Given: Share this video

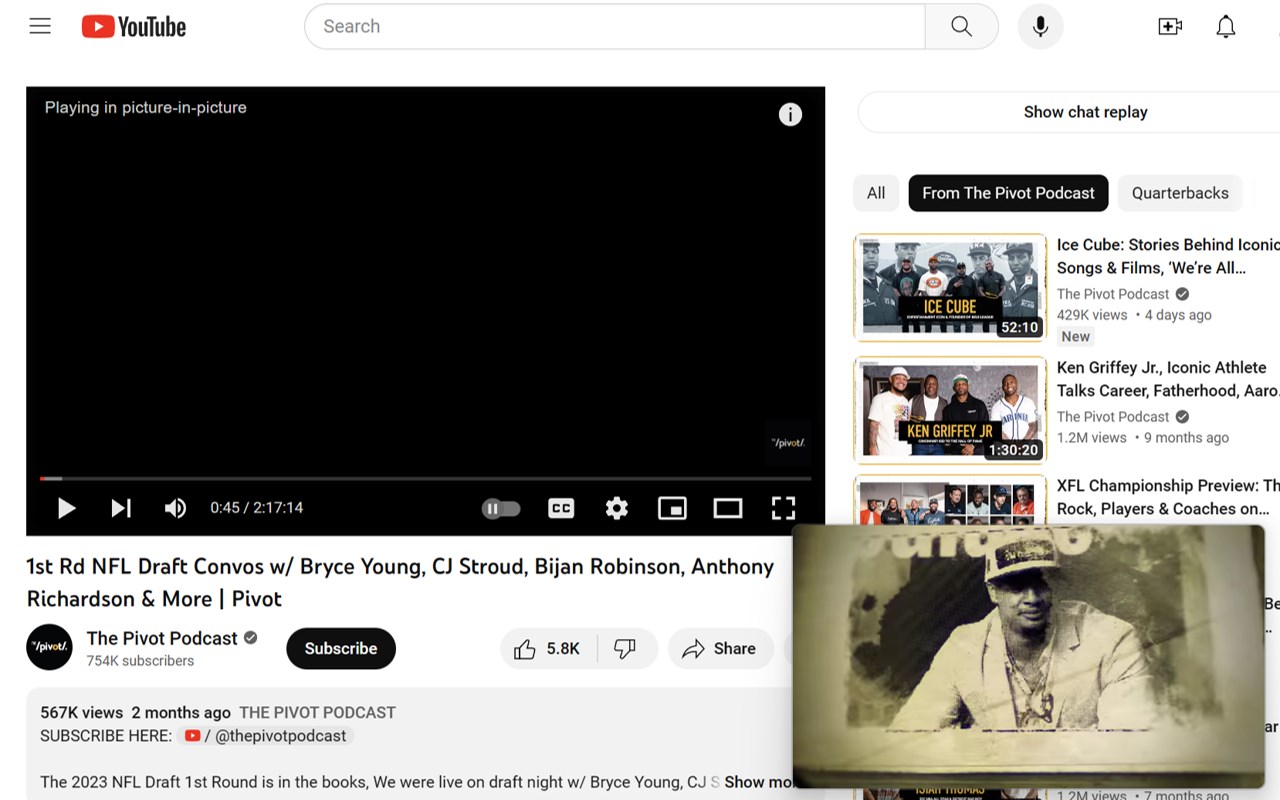Looking at the screenshot, I should (720, 649).
